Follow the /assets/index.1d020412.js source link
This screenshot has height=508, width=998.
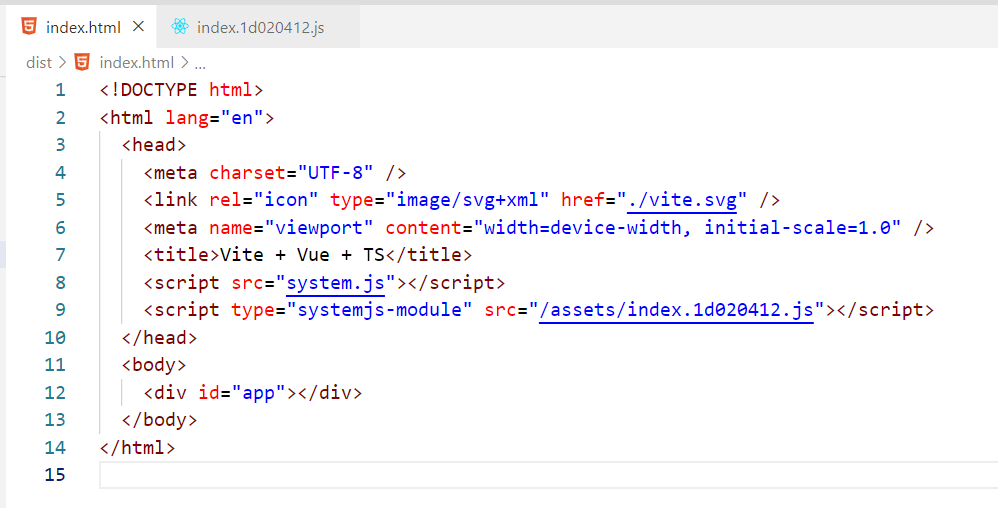[676, 310]
